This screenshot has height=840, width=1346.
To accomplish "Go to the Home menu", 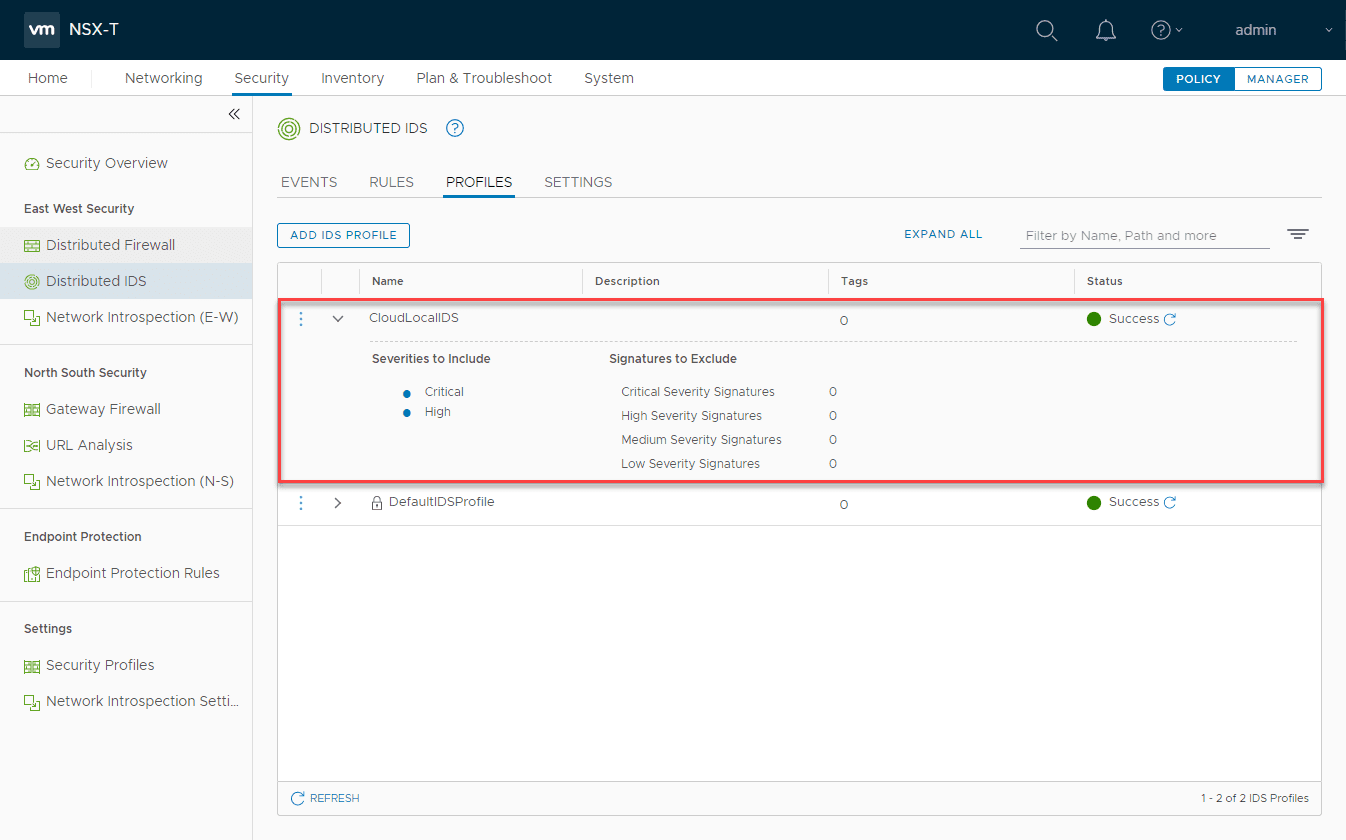I will [x=48, y=78].
